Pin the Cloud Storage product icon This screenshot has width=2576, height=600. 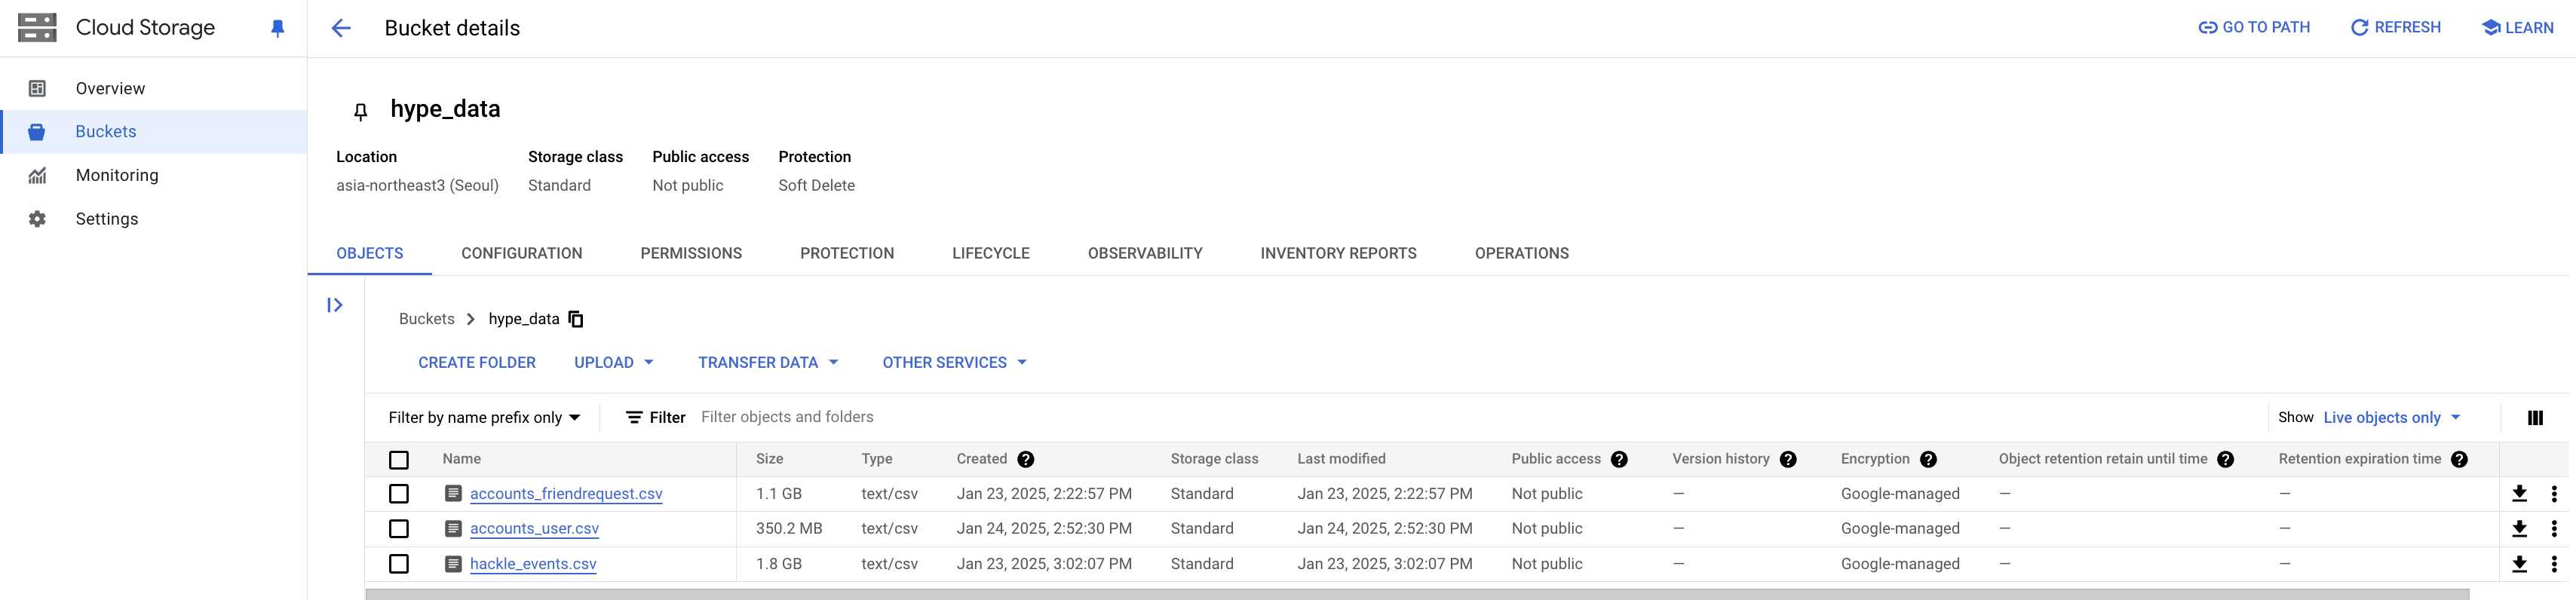coord(278,28)
